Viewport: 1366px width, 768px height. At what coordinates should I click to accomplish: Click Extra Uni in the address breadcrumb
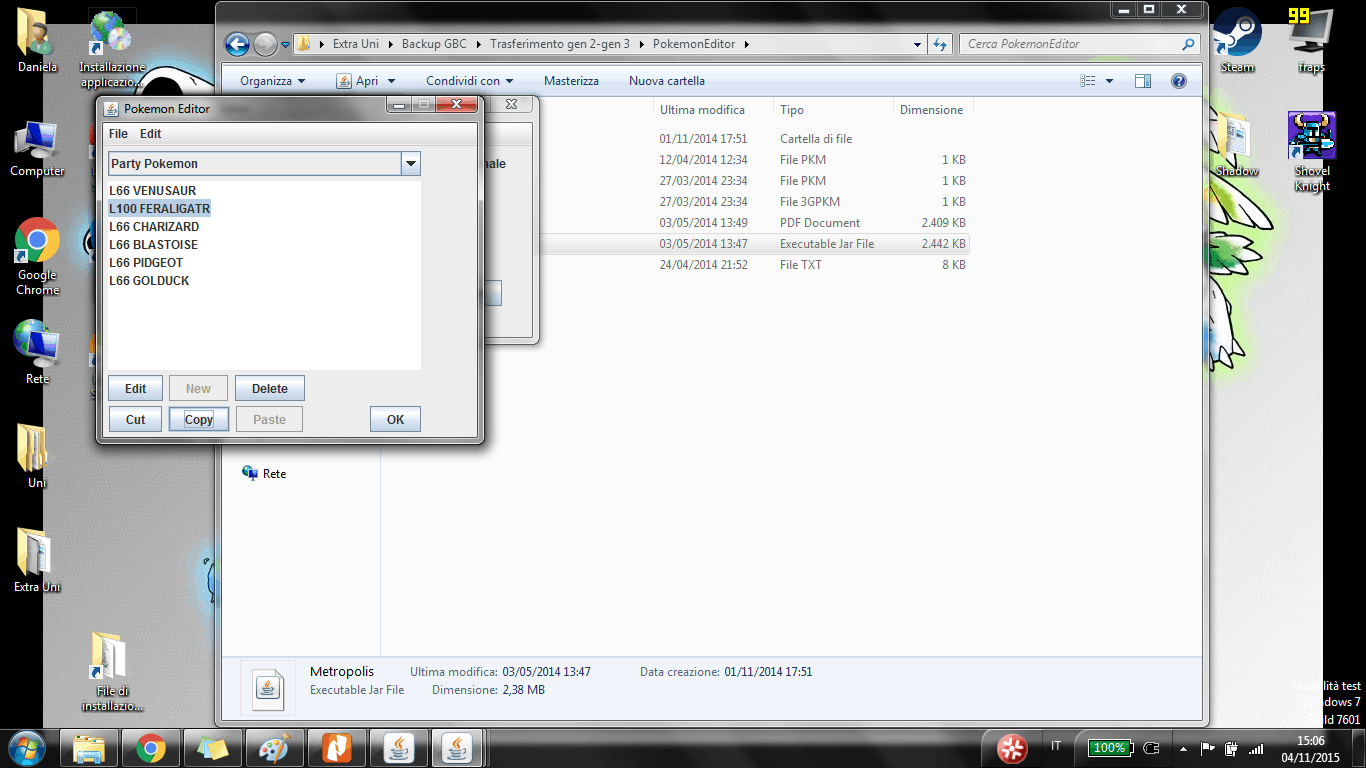(358, 44)
